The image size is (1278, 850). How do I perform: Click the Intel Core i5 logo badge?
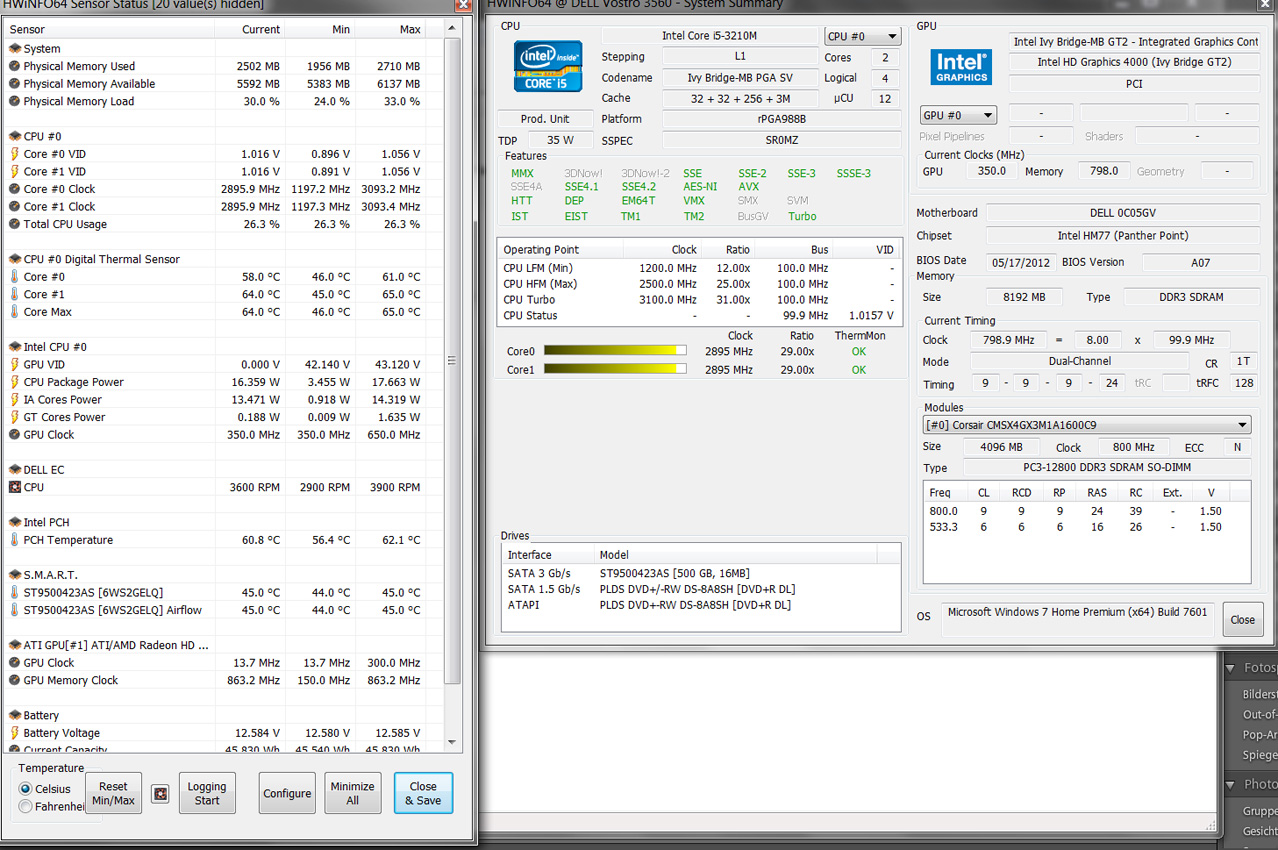[548, 67]
